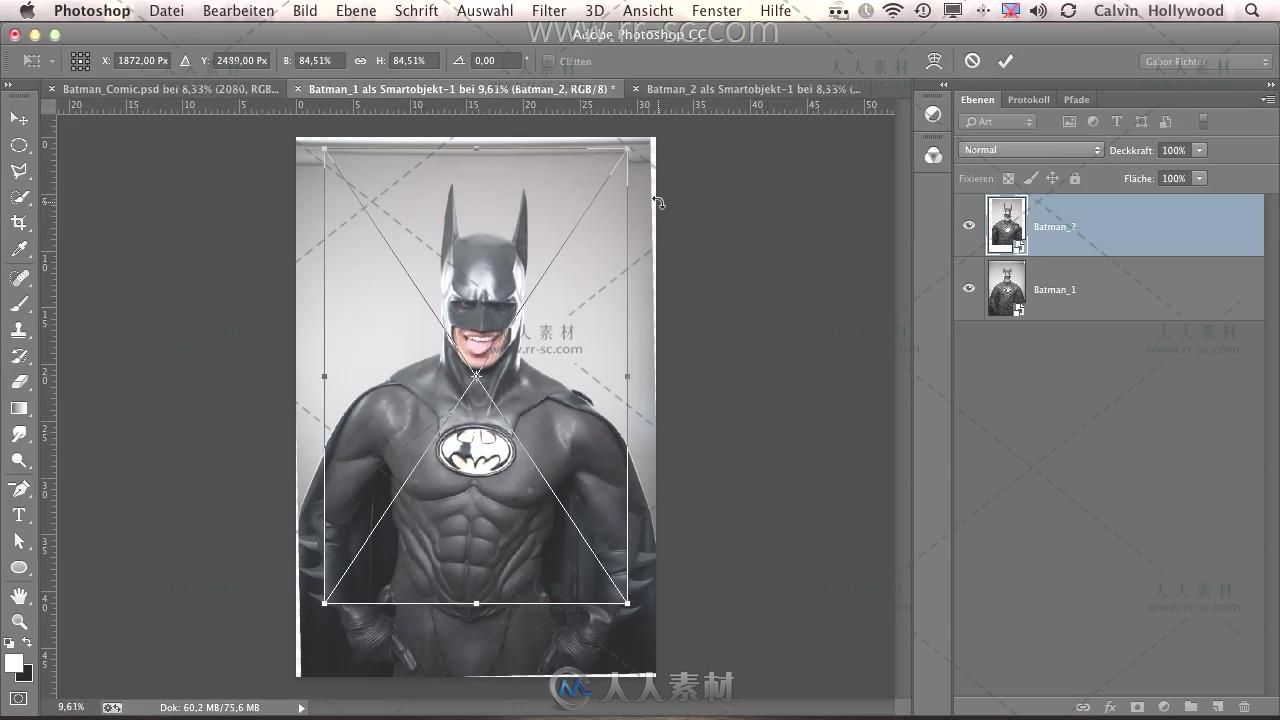Open the Ebene menu
Viewport: 1280px width, 720px height.
pyautogui.click(x=356, y=11)
